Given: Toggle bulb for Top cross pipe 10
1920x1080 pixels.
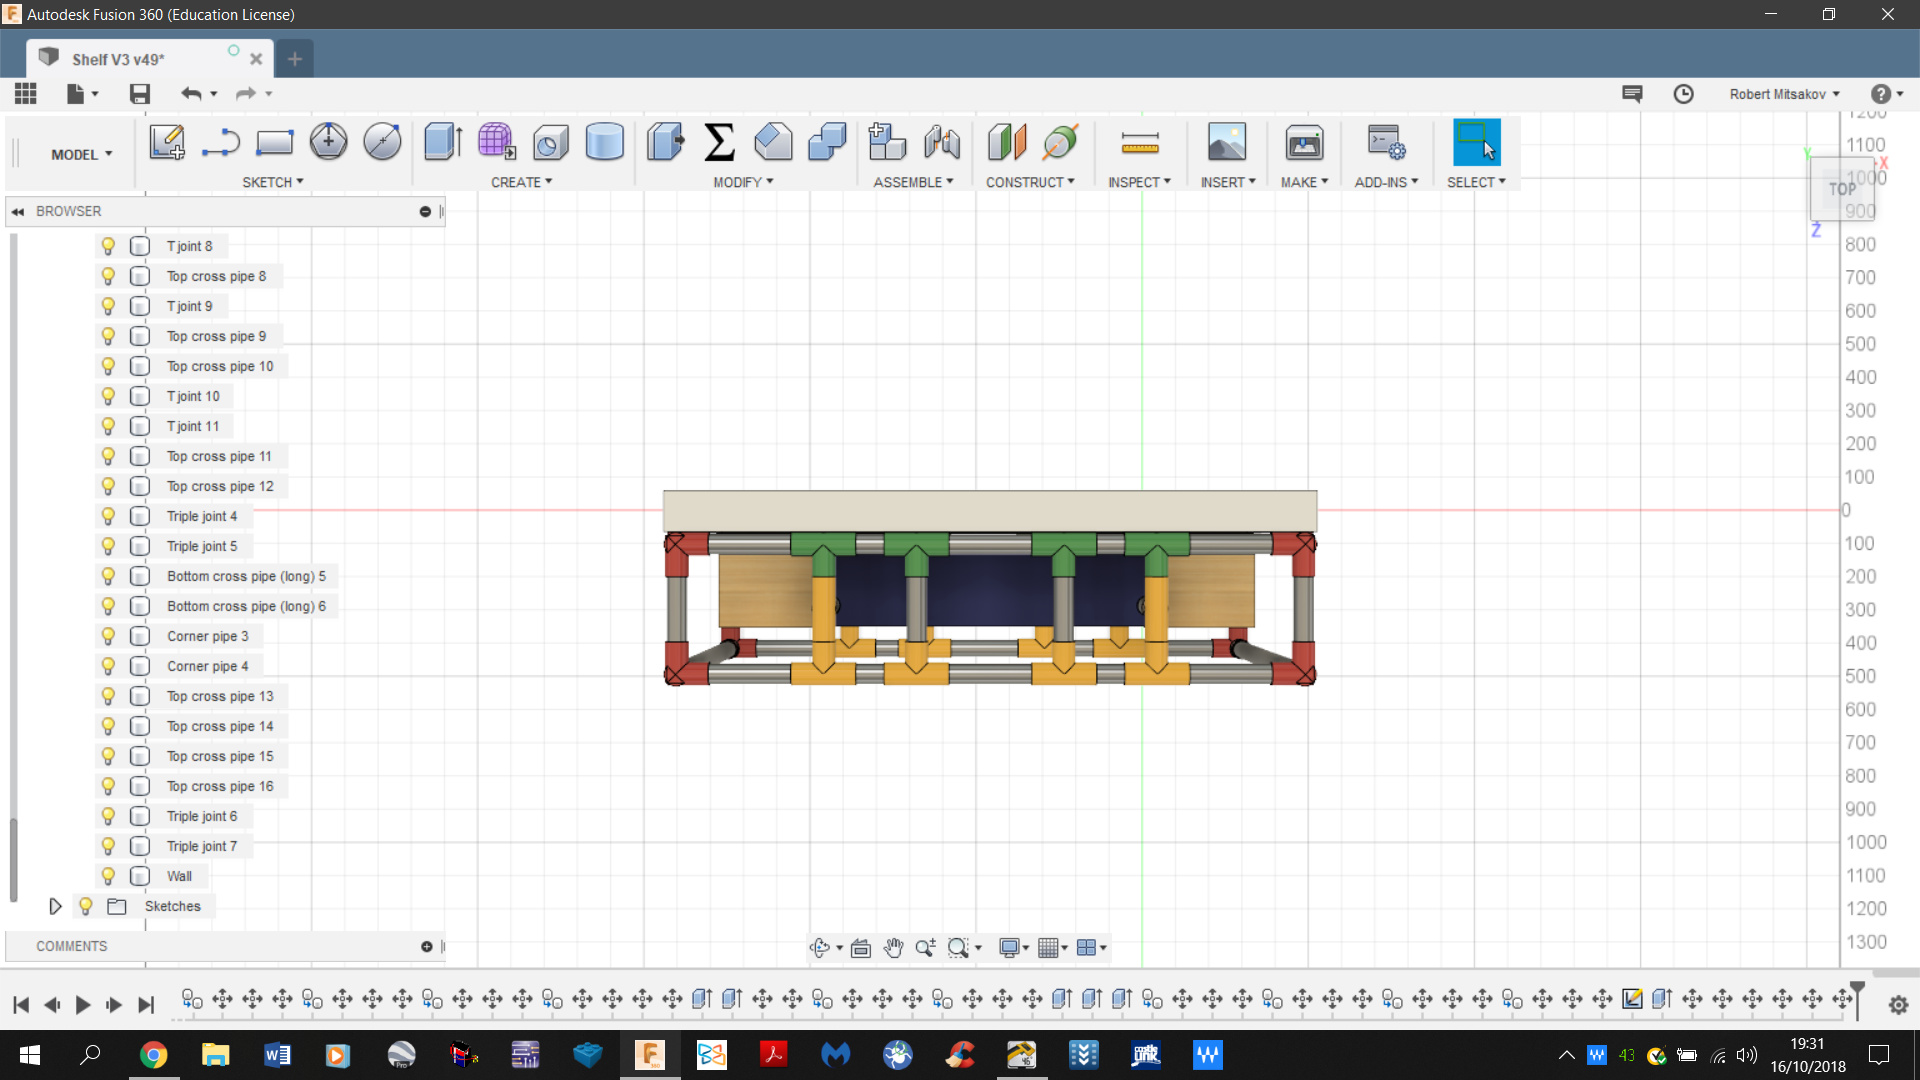Looking at the screenshot, I should pos(108,366).
